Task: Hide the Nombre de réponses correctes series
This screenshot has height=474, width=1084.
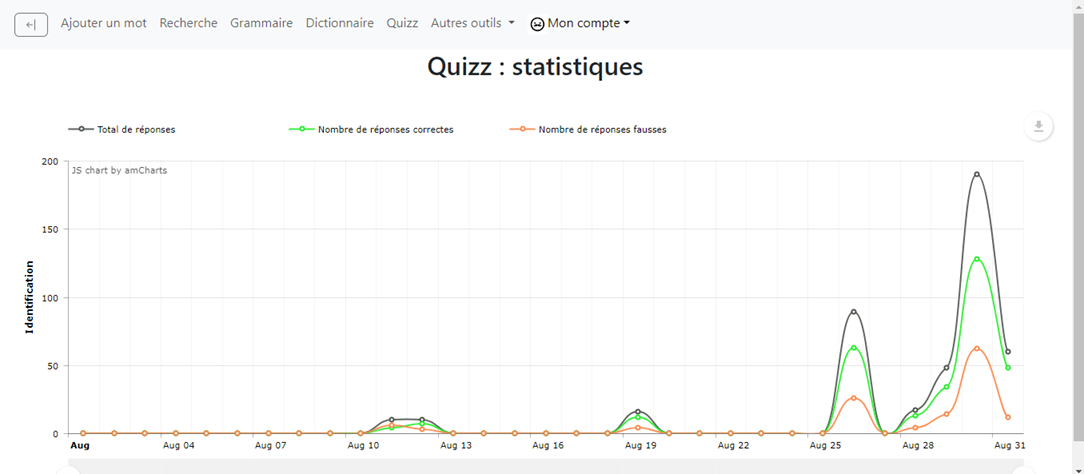Action: pyautogui.click(x=385, y=129)
